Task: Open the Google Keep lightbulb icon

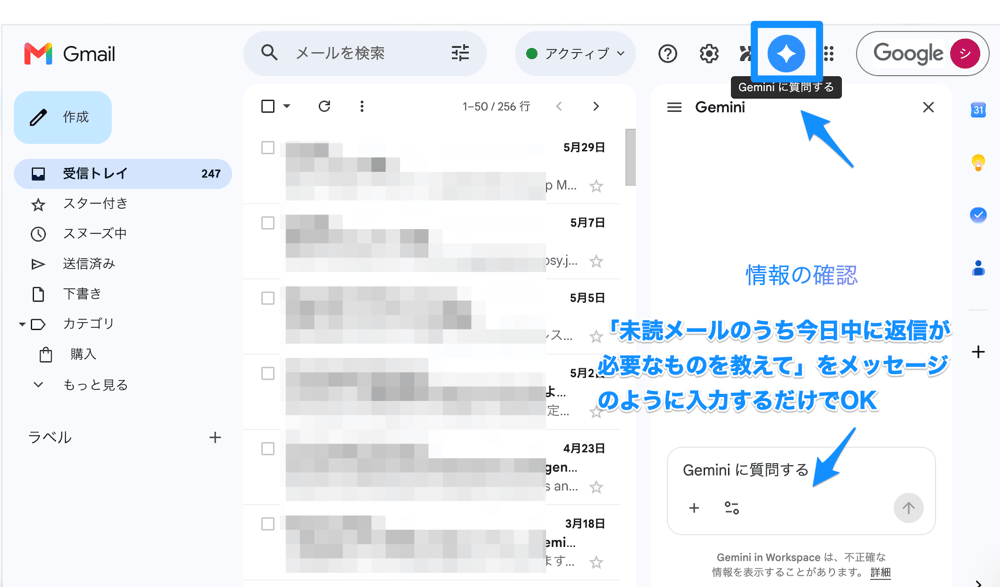Action: (978, 163)
